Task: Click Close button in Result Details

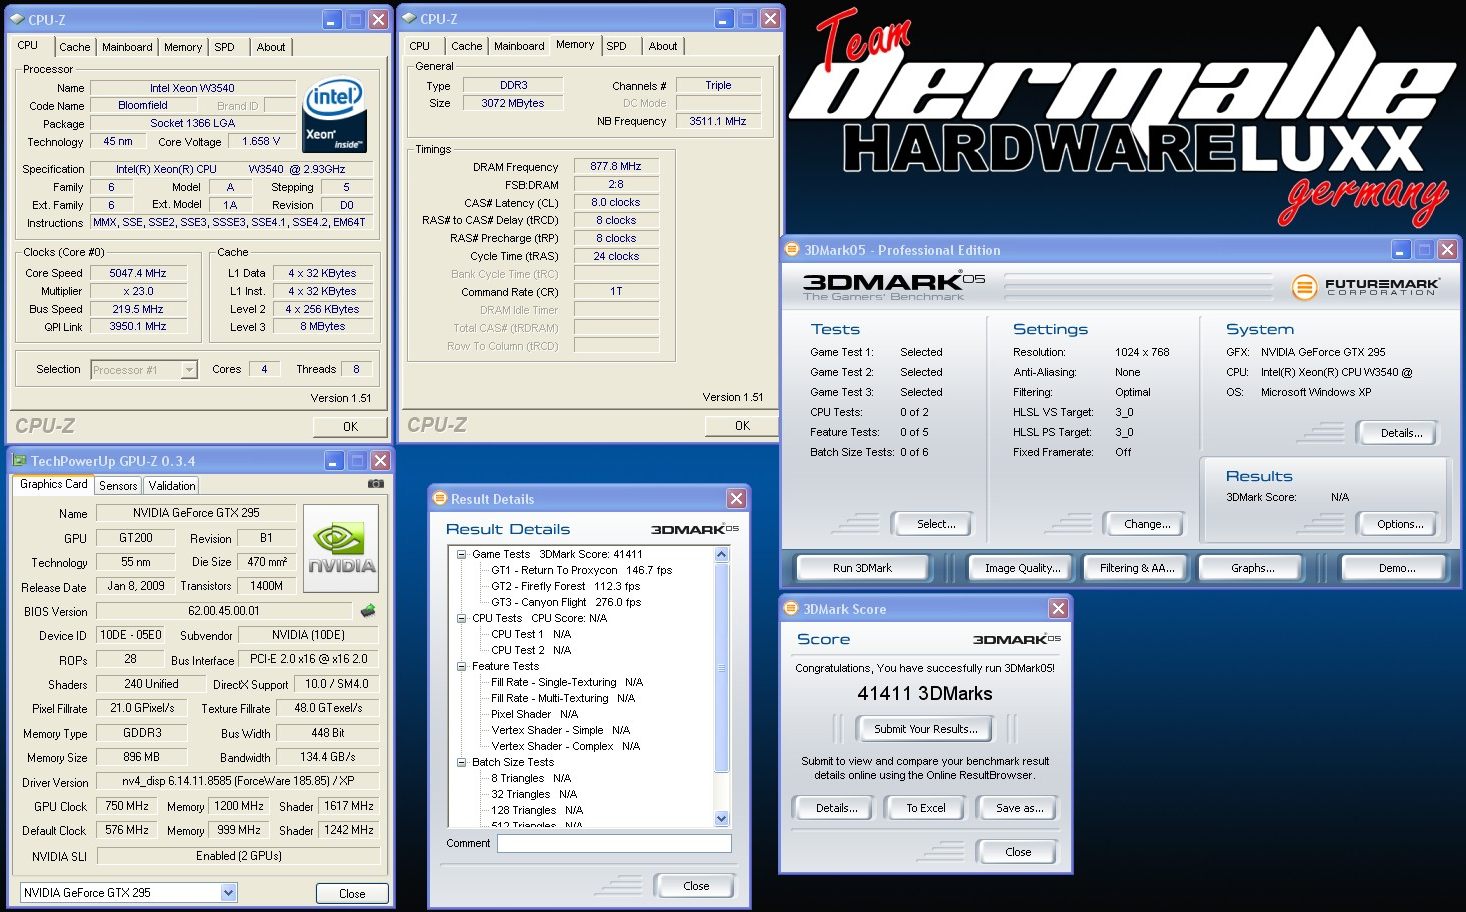Action: coord(696,886)
